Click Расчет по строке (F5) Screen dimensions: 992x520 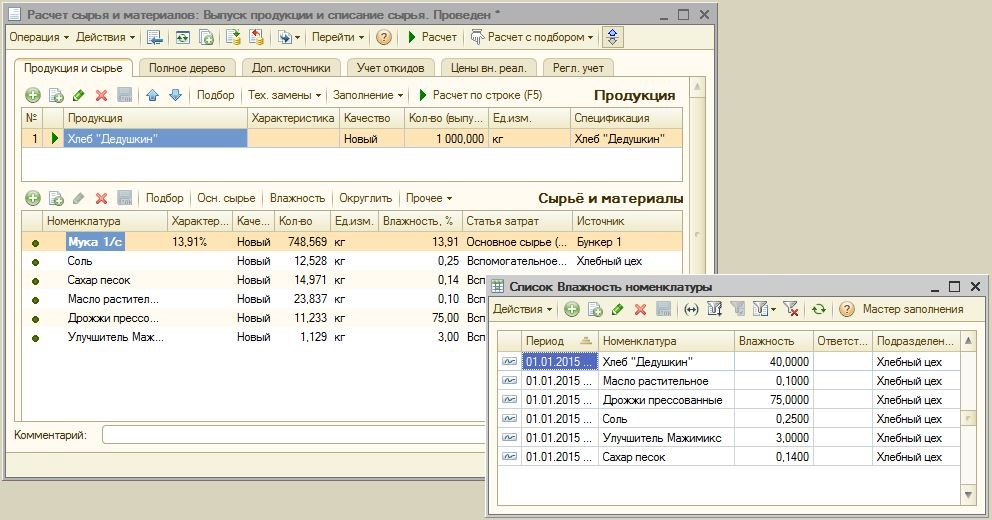481,96
